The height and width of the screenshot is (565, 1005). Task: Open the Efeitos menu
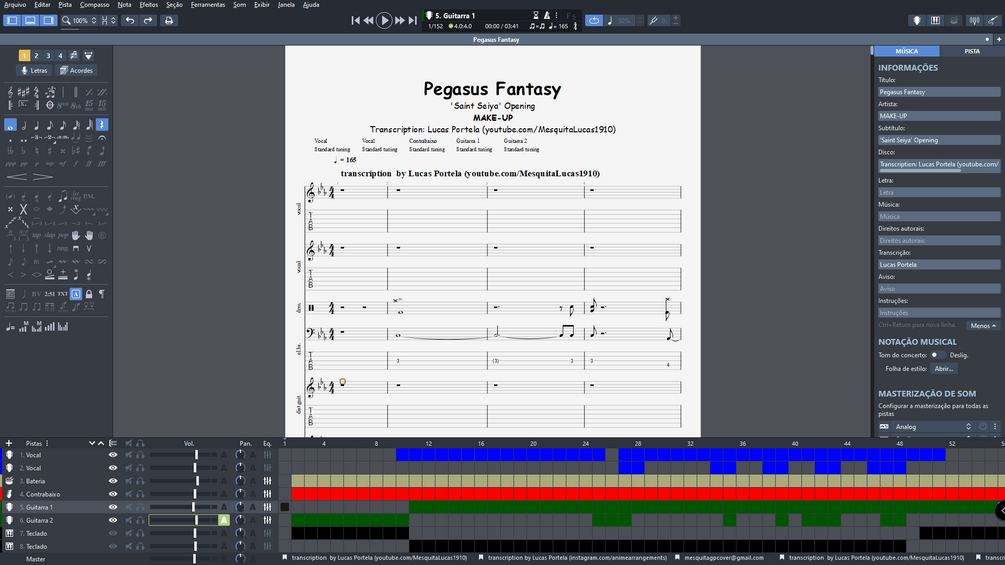149,4
